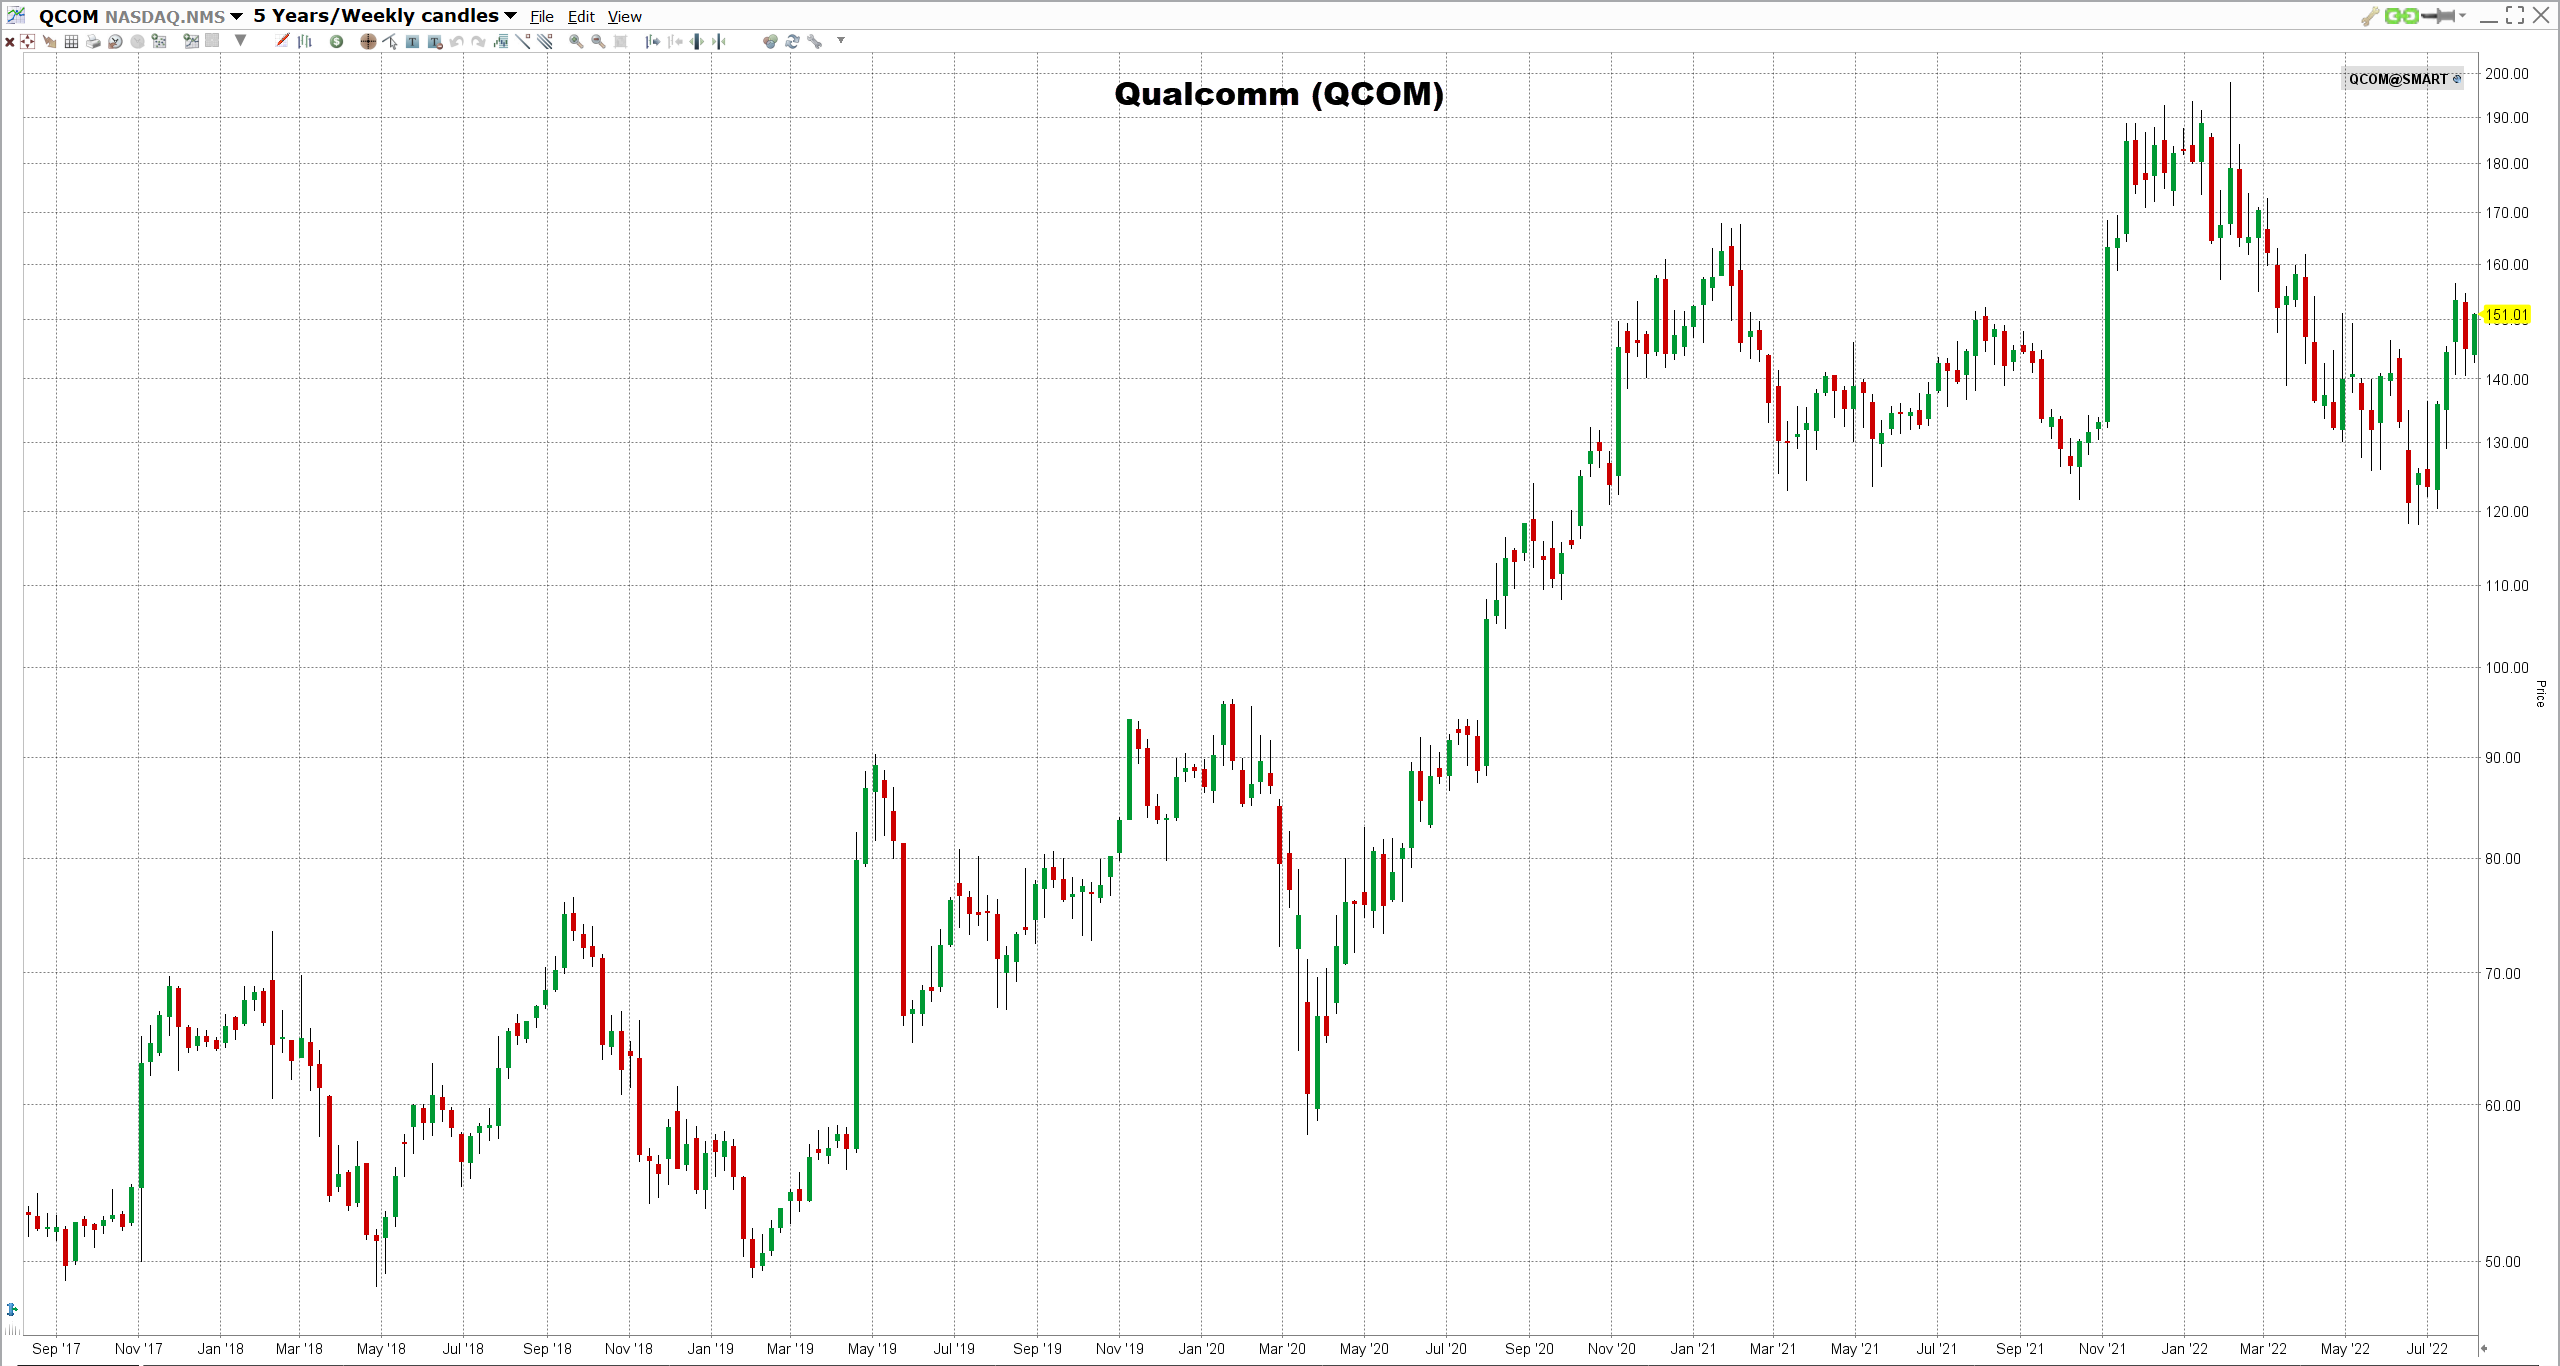This screenshot has height=1366, width=2560.
Task: Open the toolbar wrench configuration
Action: [815, 42]
